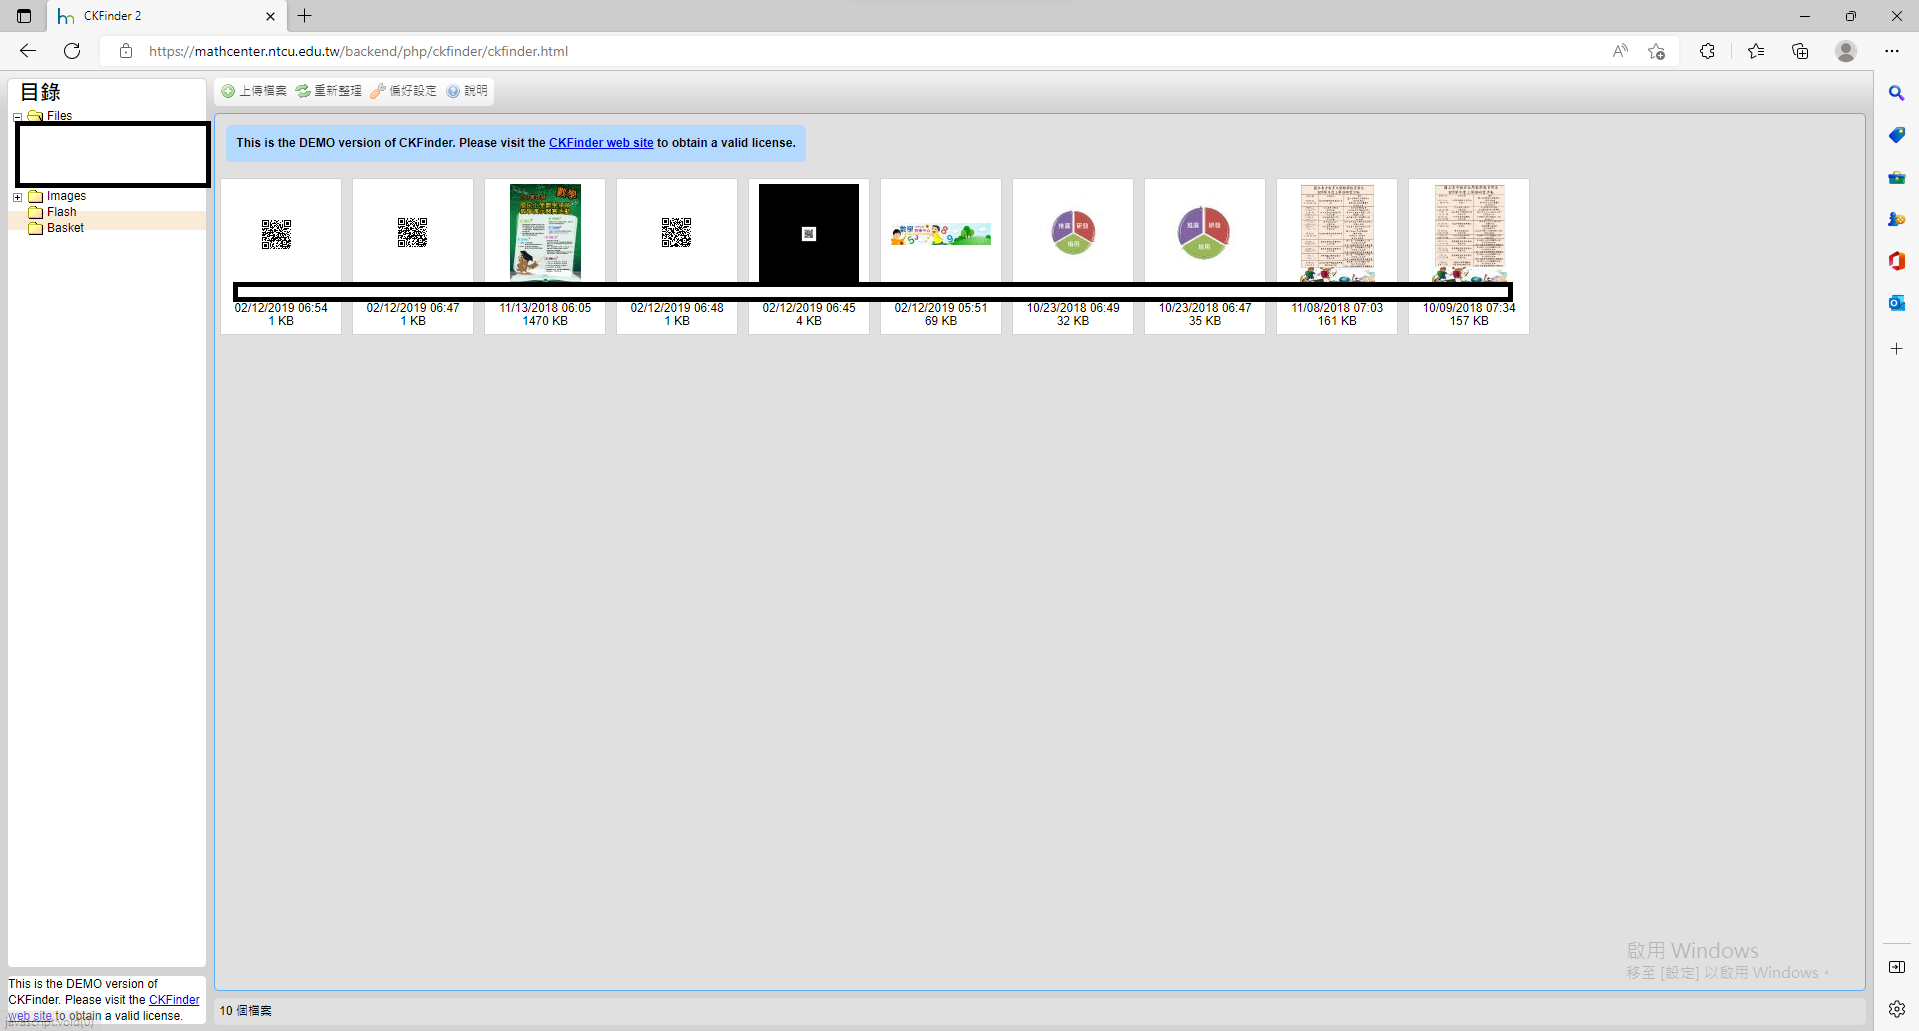Open the tab actions menu icon
The height and width of the screenshot is (1031, 1919).
(24, 16)
